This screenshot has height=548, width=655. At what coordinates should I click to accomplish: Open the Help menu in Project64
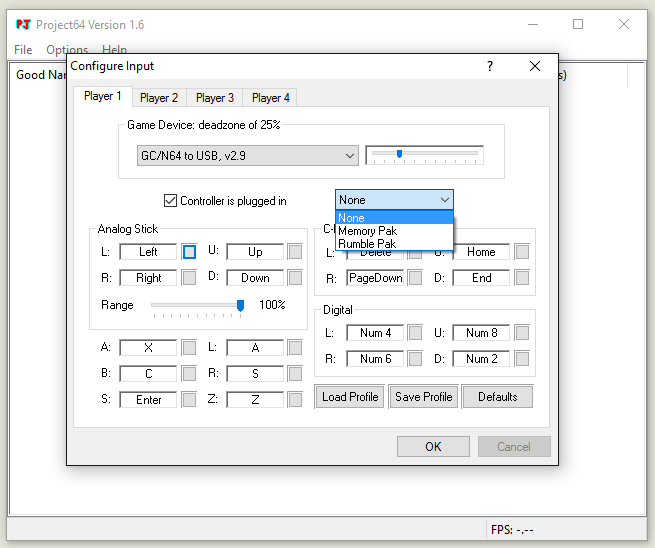[x=114, y=50]
